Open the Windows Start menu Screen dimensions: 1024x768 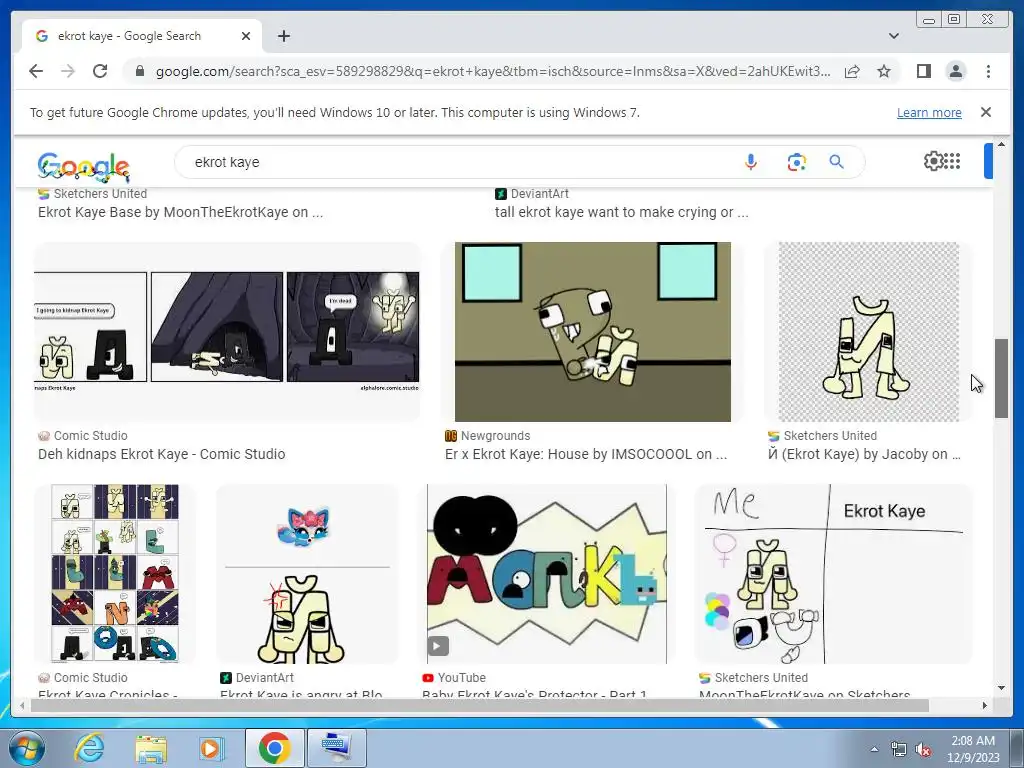pyautogui.click(x=26, y=748)
